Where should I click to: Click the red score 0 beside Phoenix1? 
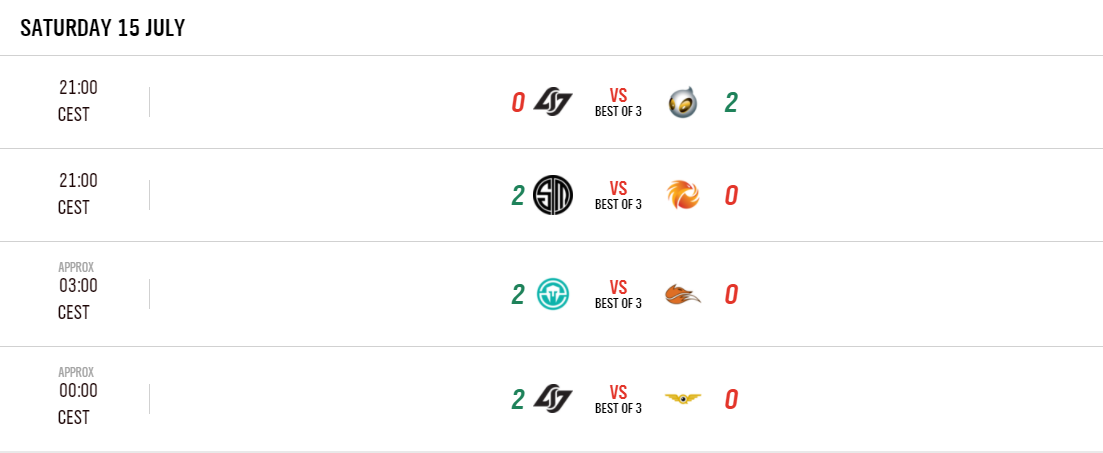[x=731, y=195]
